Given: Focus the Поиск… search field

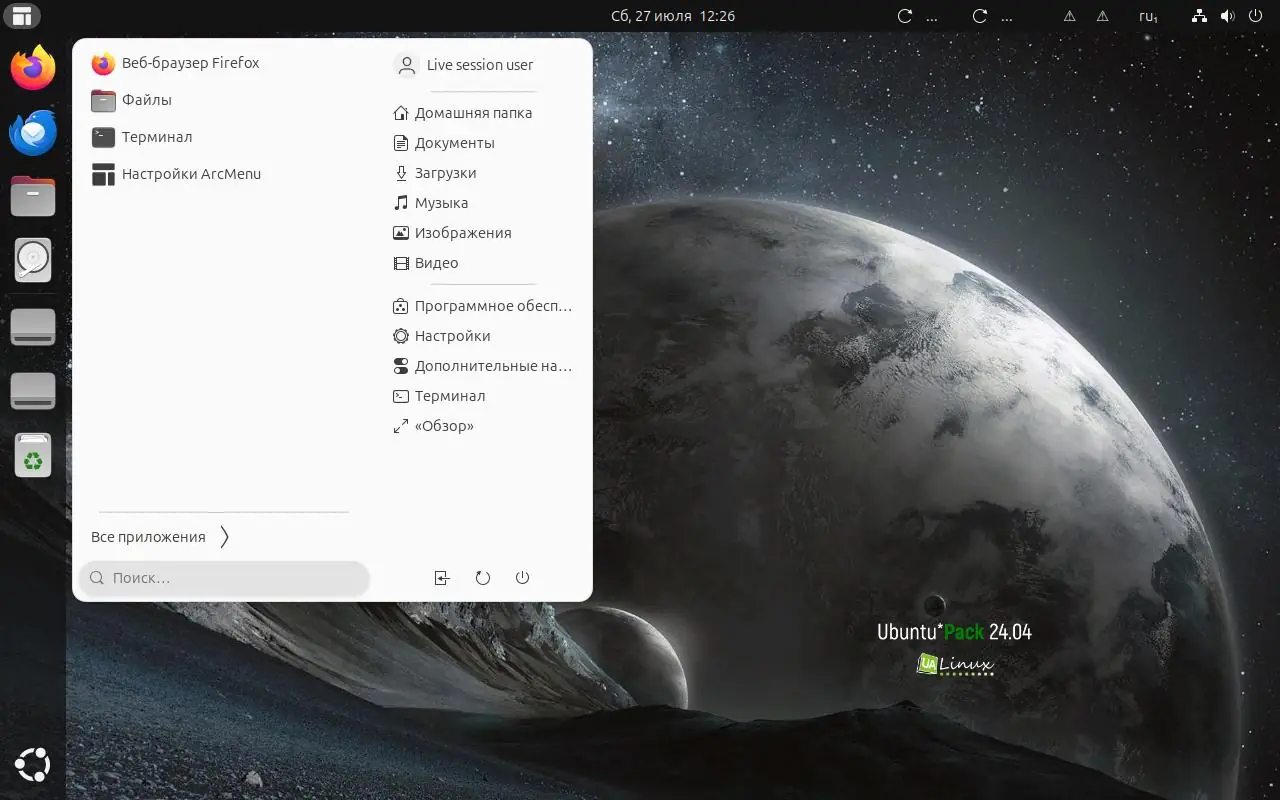Looking at the screenshot, I should pos(224,578).
